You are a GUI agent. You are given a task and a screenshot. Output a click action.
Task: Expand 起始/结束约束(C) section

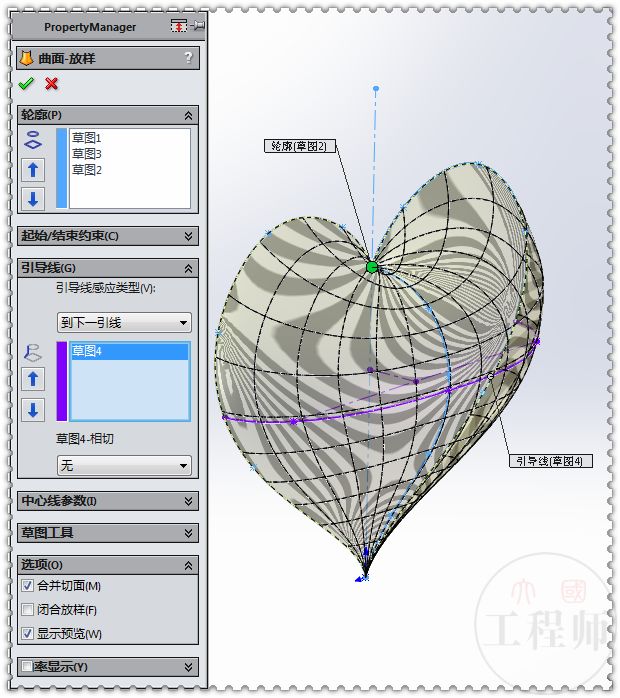188,236
